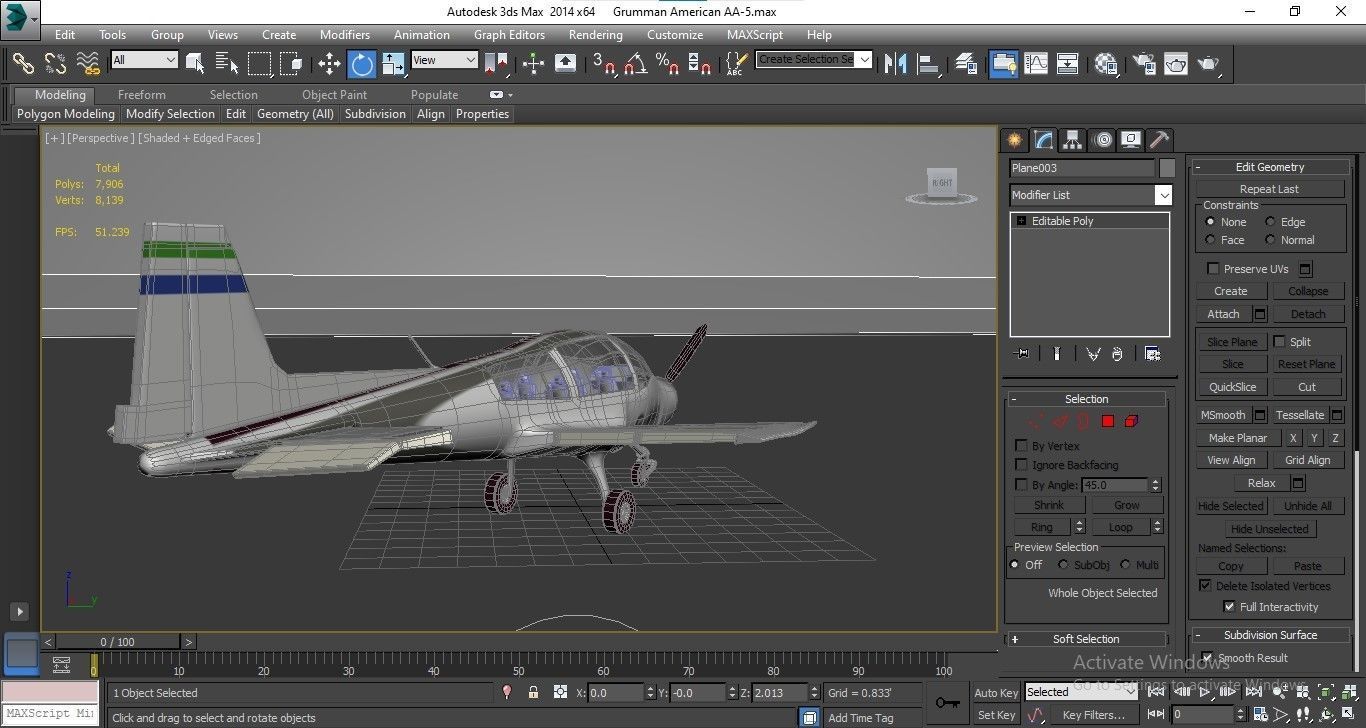Enable Preserve UVs checkbox
This screenshot has width=1366, height=728.
(x=1213, y=269)
